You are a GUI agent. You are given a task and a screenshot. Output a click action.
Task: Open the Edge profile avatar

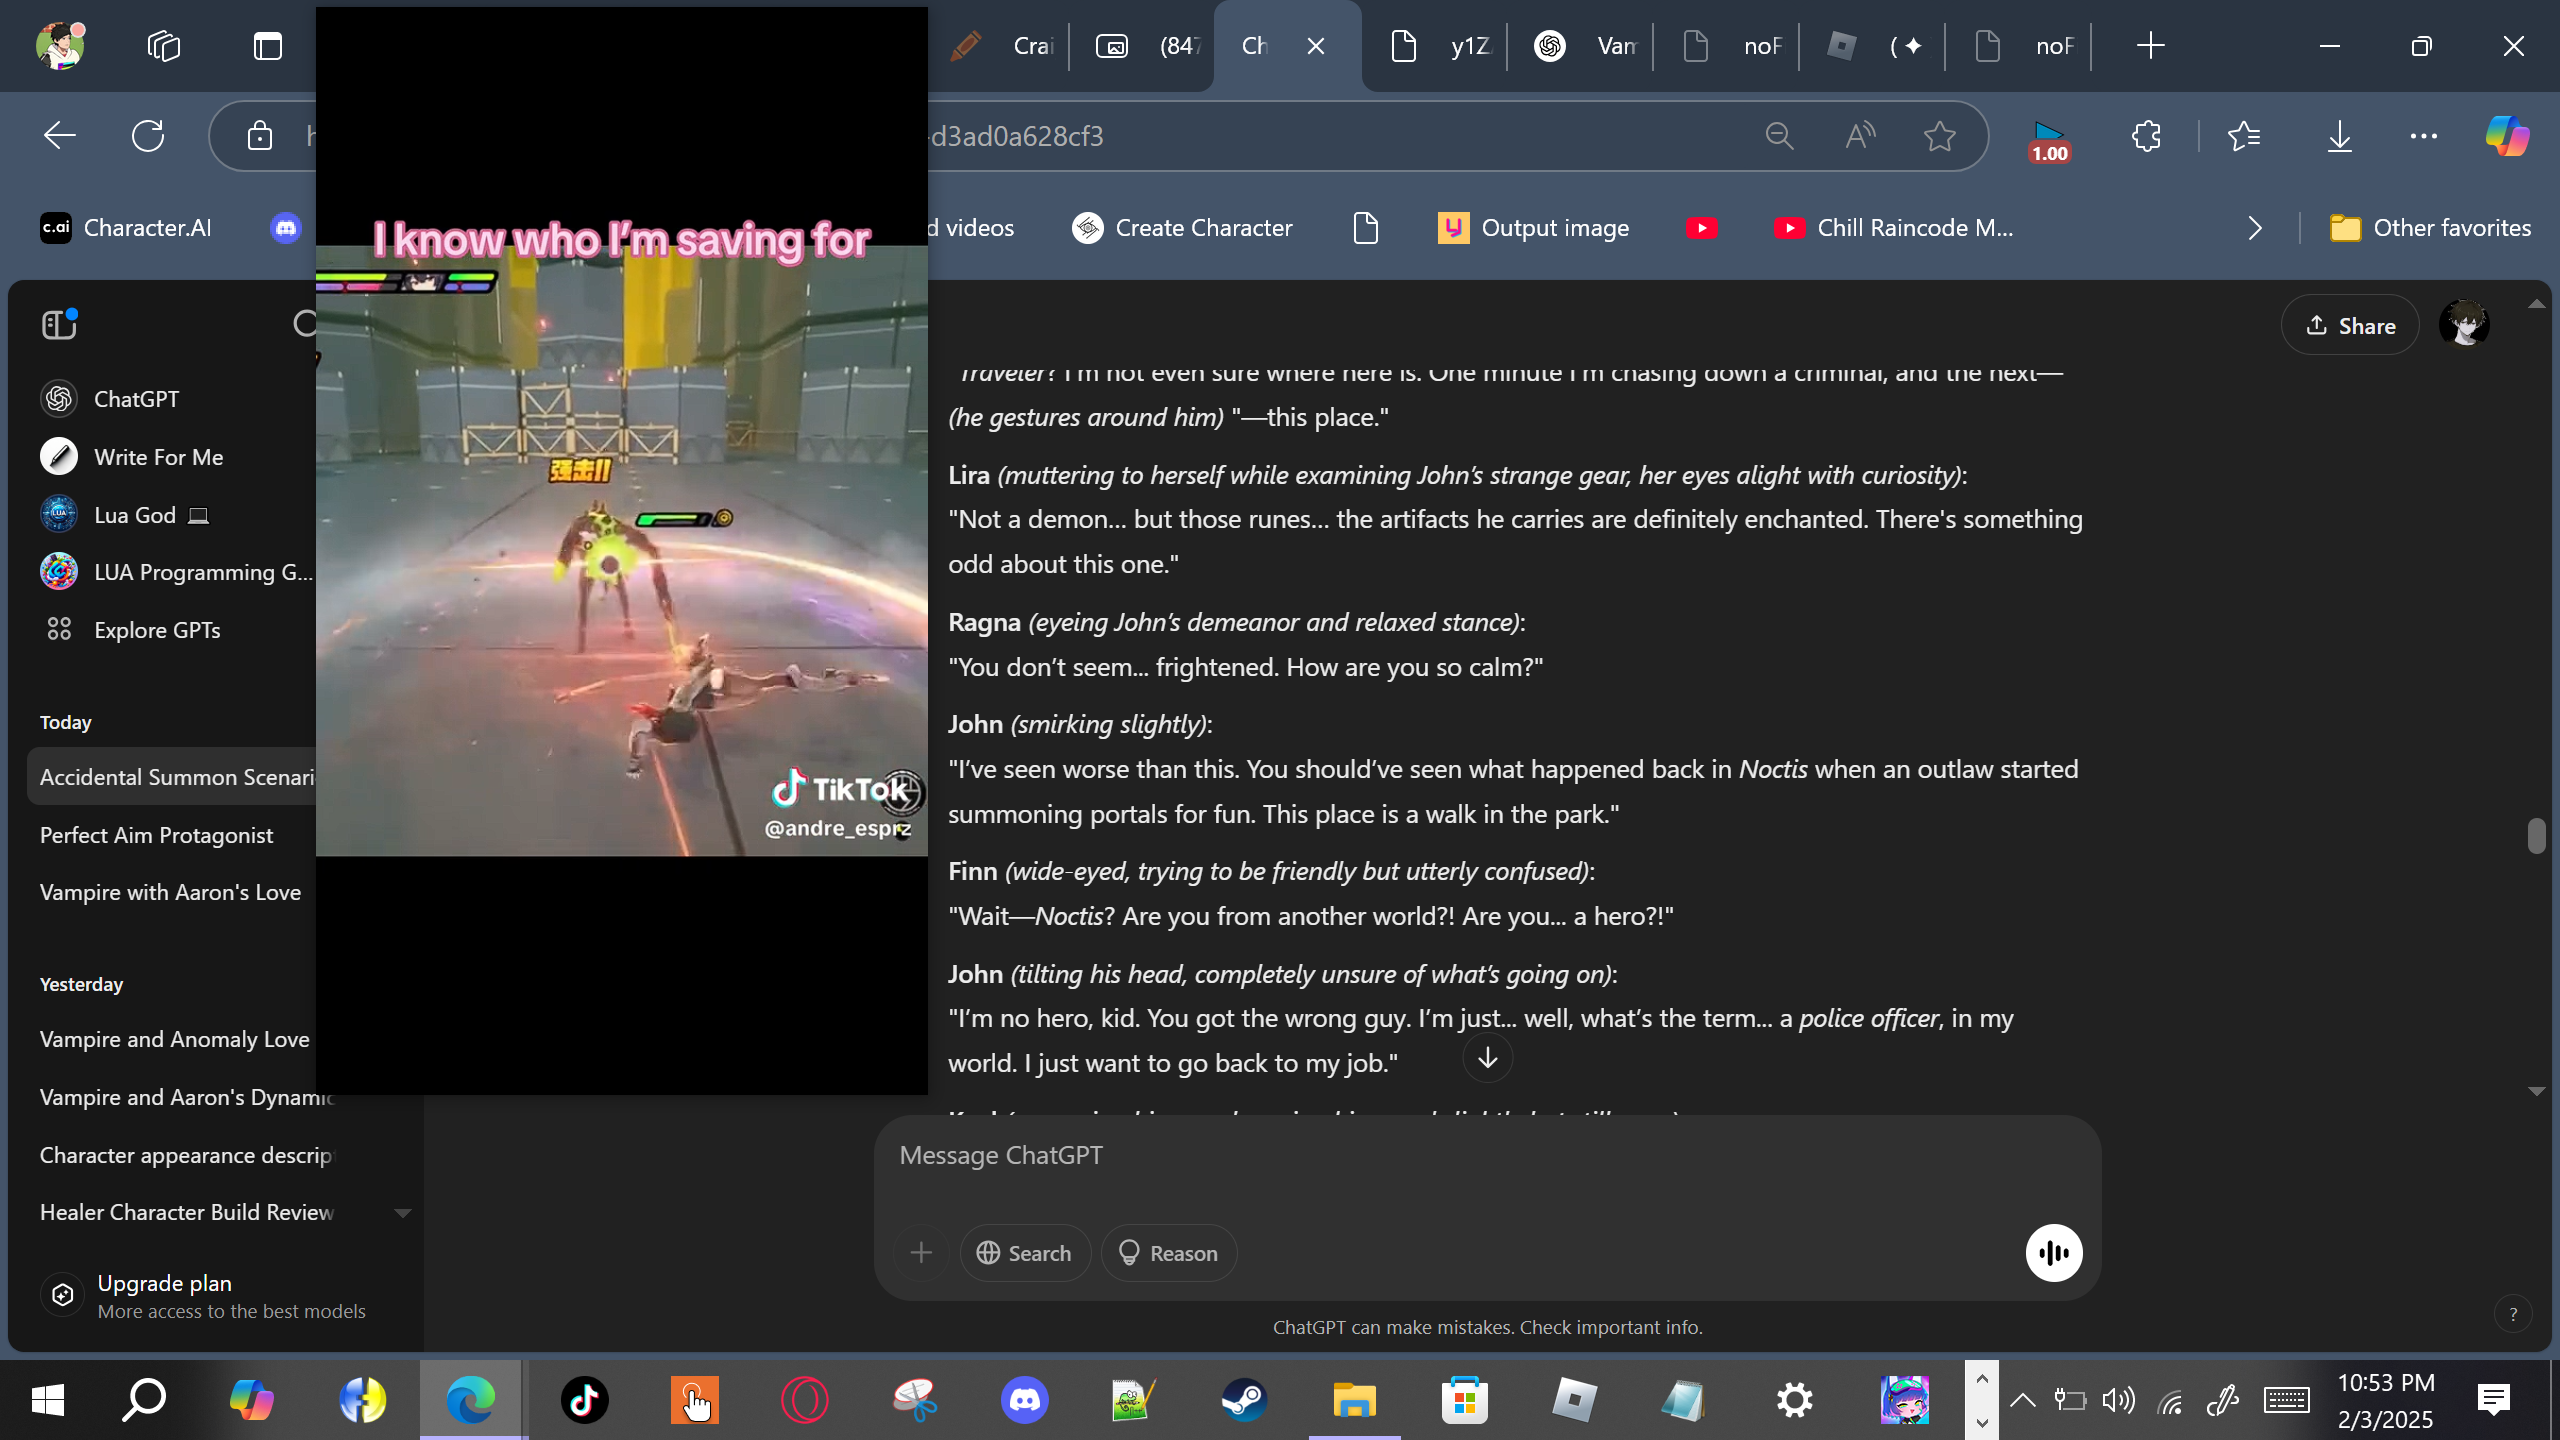pos(60,46)
